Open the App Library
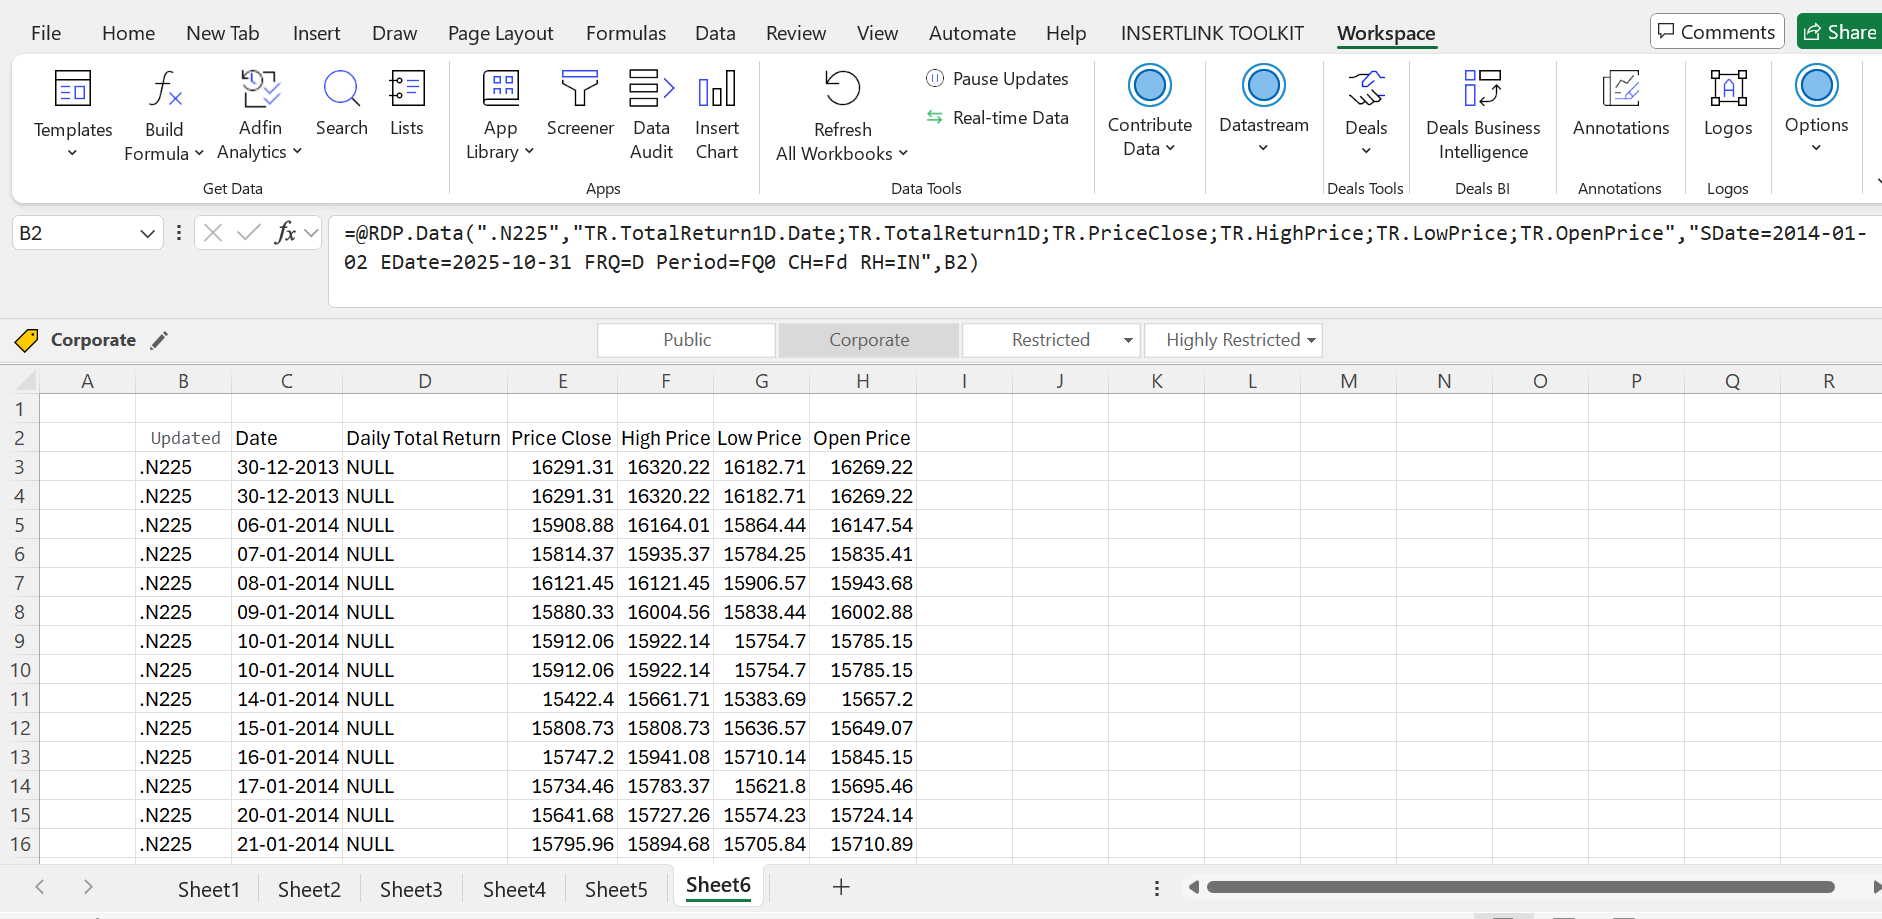The height and width of the screenshot is (919, 1882). pos(499,113)
